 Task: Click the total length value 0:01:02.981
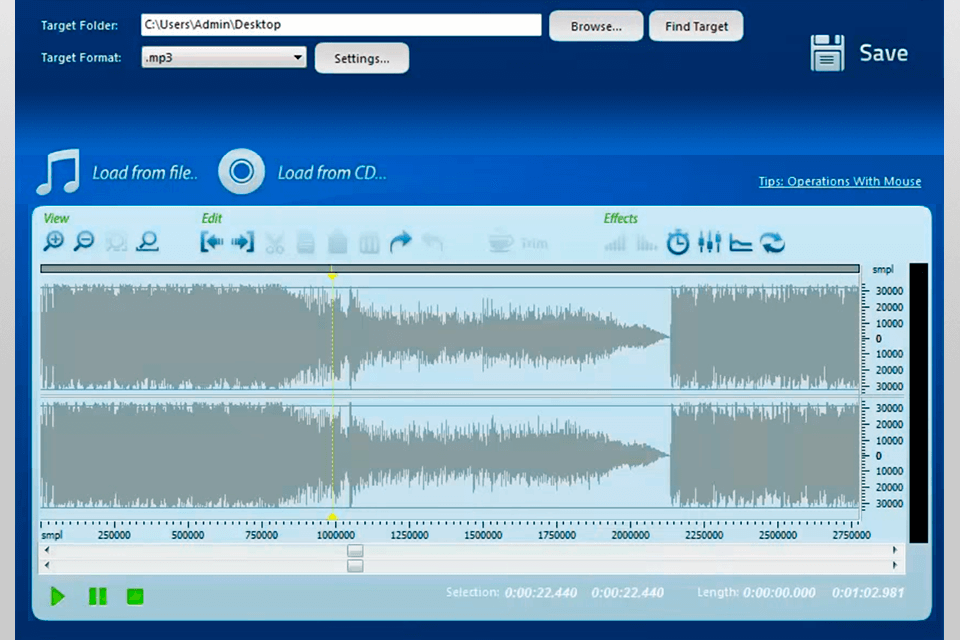coord(868,592)
